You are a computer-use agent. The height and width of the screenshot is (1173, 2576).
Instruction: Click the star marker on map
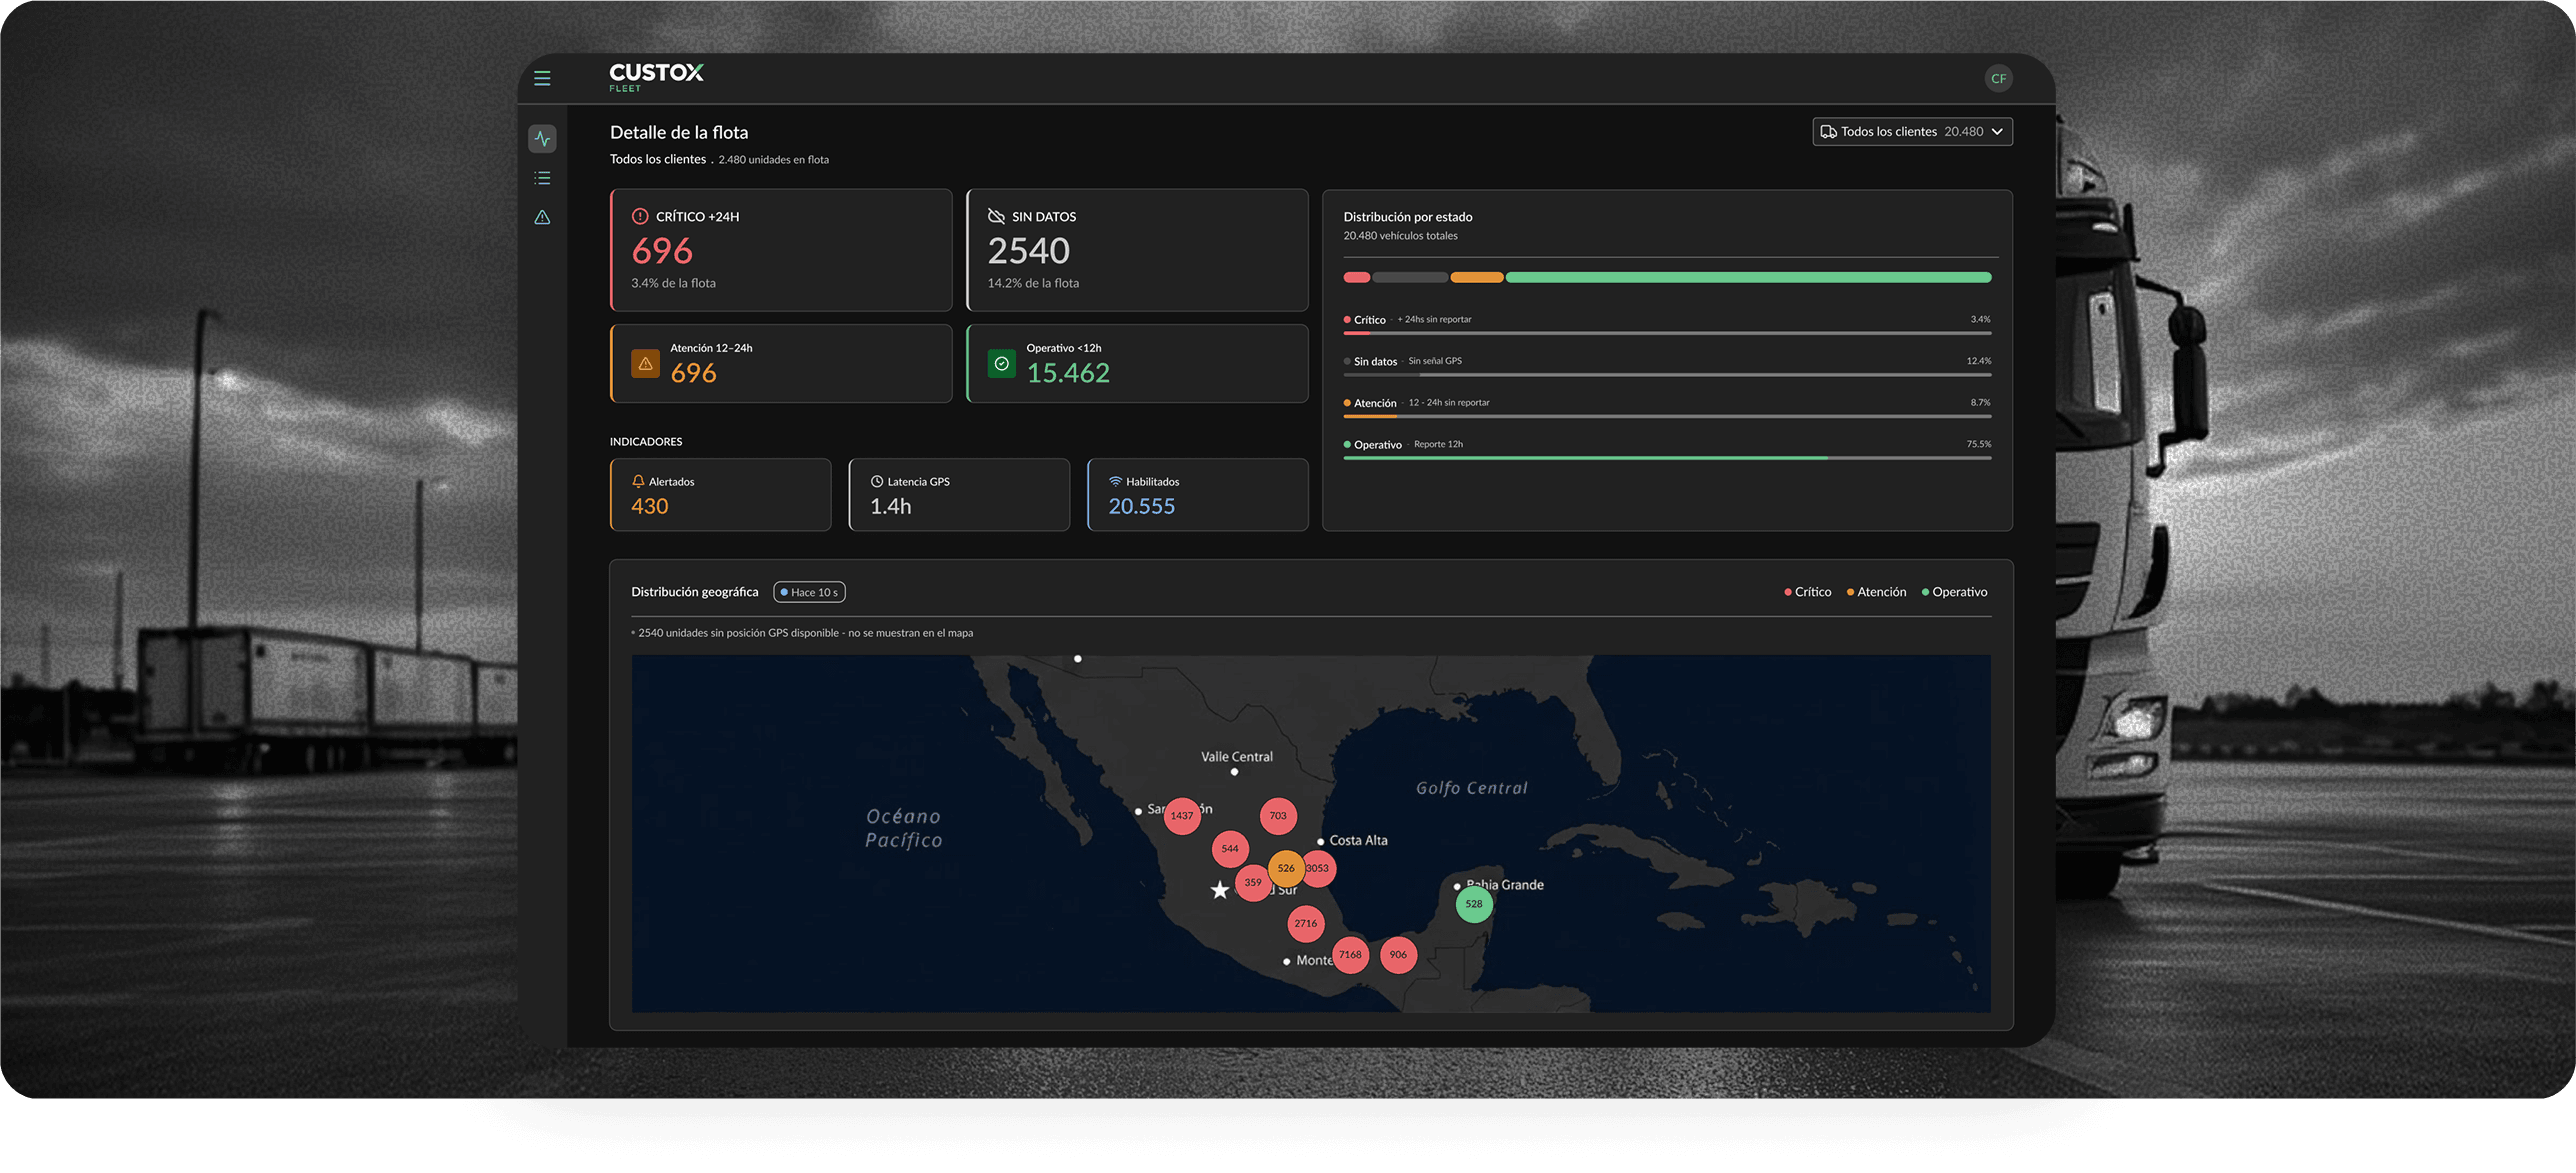coord(1219,889)
